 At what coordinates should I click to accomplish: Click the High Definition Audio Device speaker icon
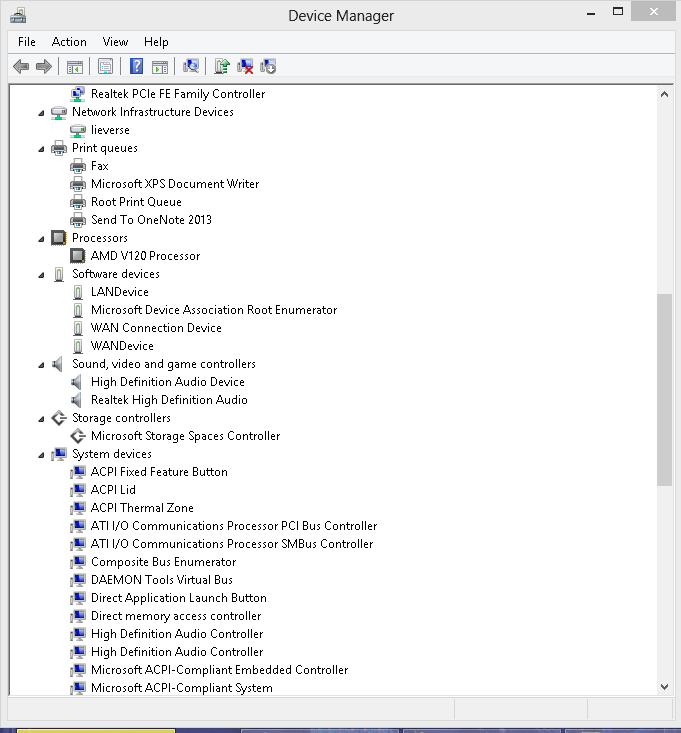pyautogui.click(x=77, y=382)
